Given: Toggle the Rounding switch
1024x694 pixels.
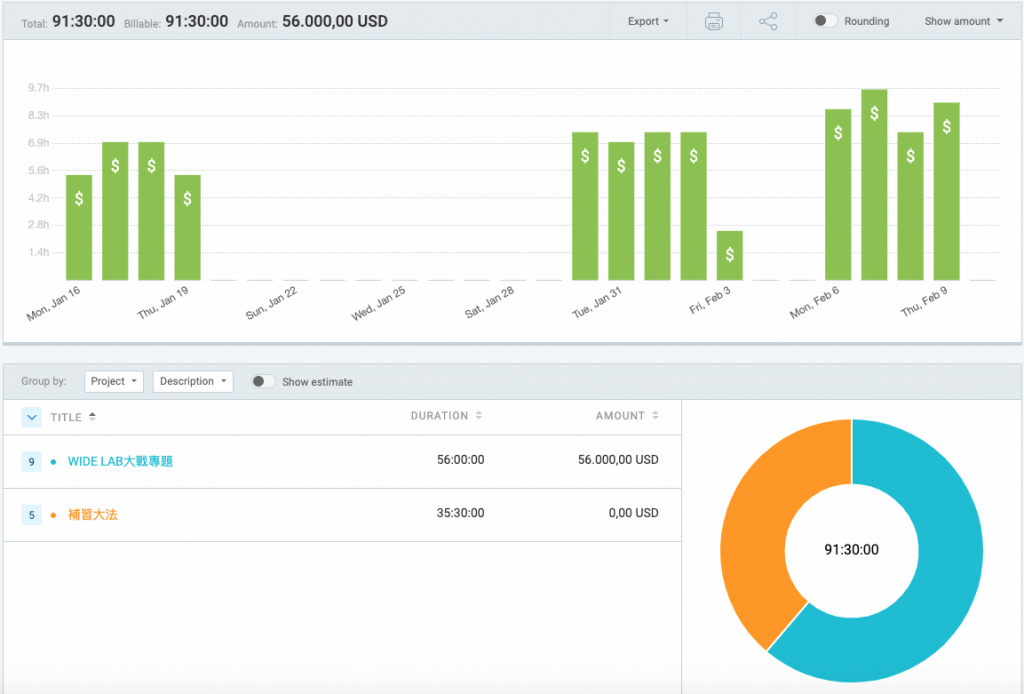Looking at the screenshot, I should click(825, 21).
